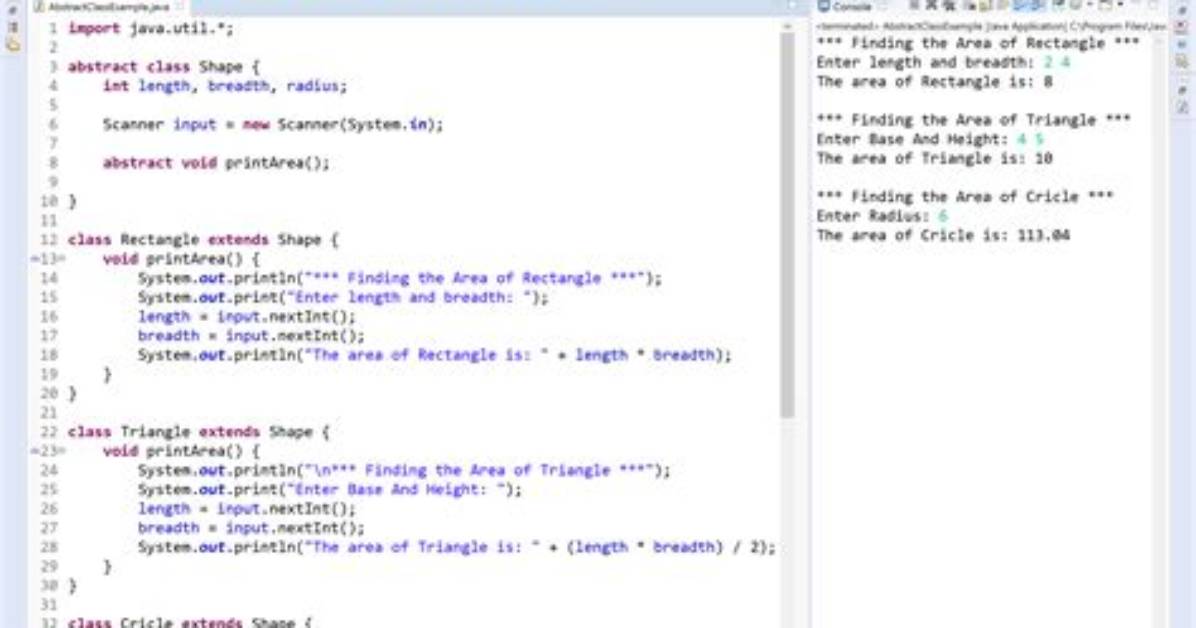Click the editor vertical scrollbar thumb
The height and width of the screenshot is (628, 1196).
[787, 225]
